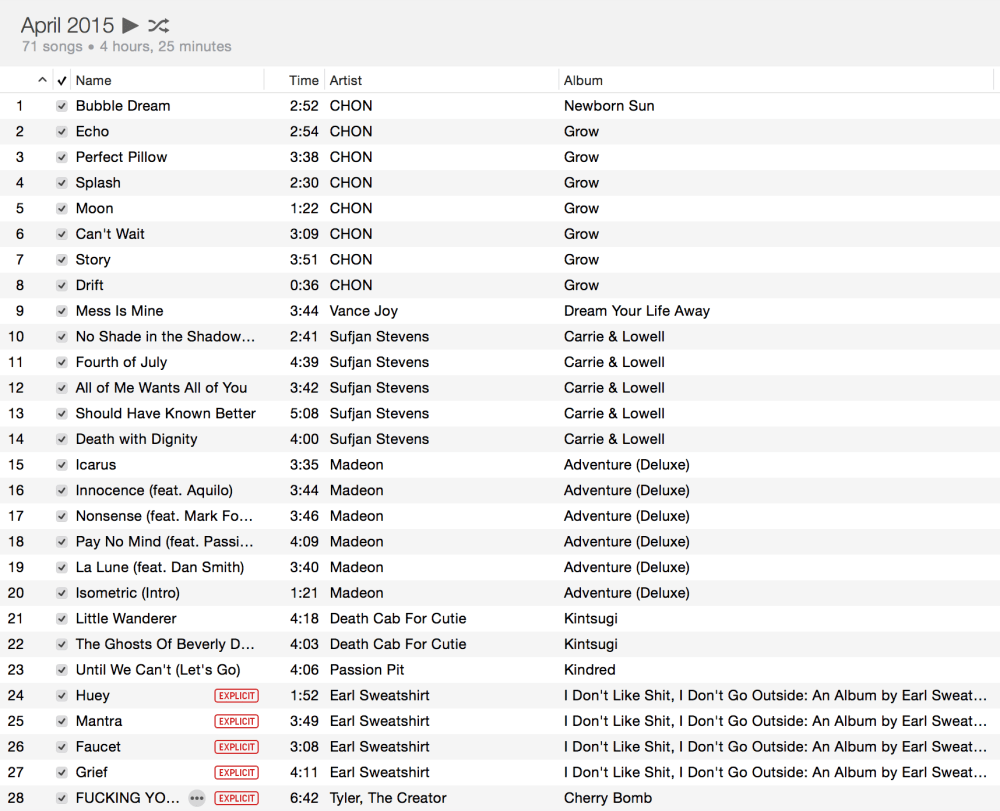Image resolution: width=1000 pixels, height=811 pixels.
Task: Sort songs by the Name column
Action: pyautogui.click(x=94, y=81)
